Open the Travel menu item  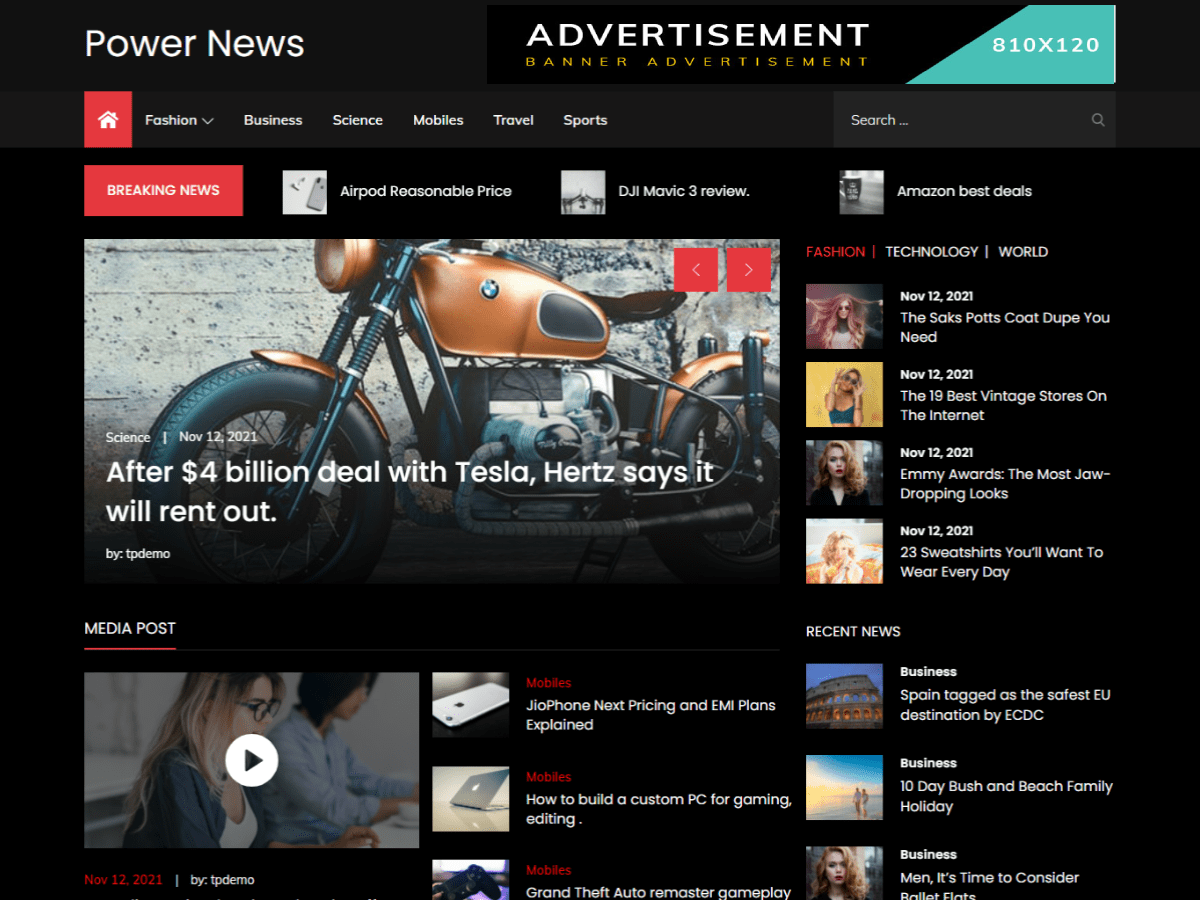(x=513, y=119)
